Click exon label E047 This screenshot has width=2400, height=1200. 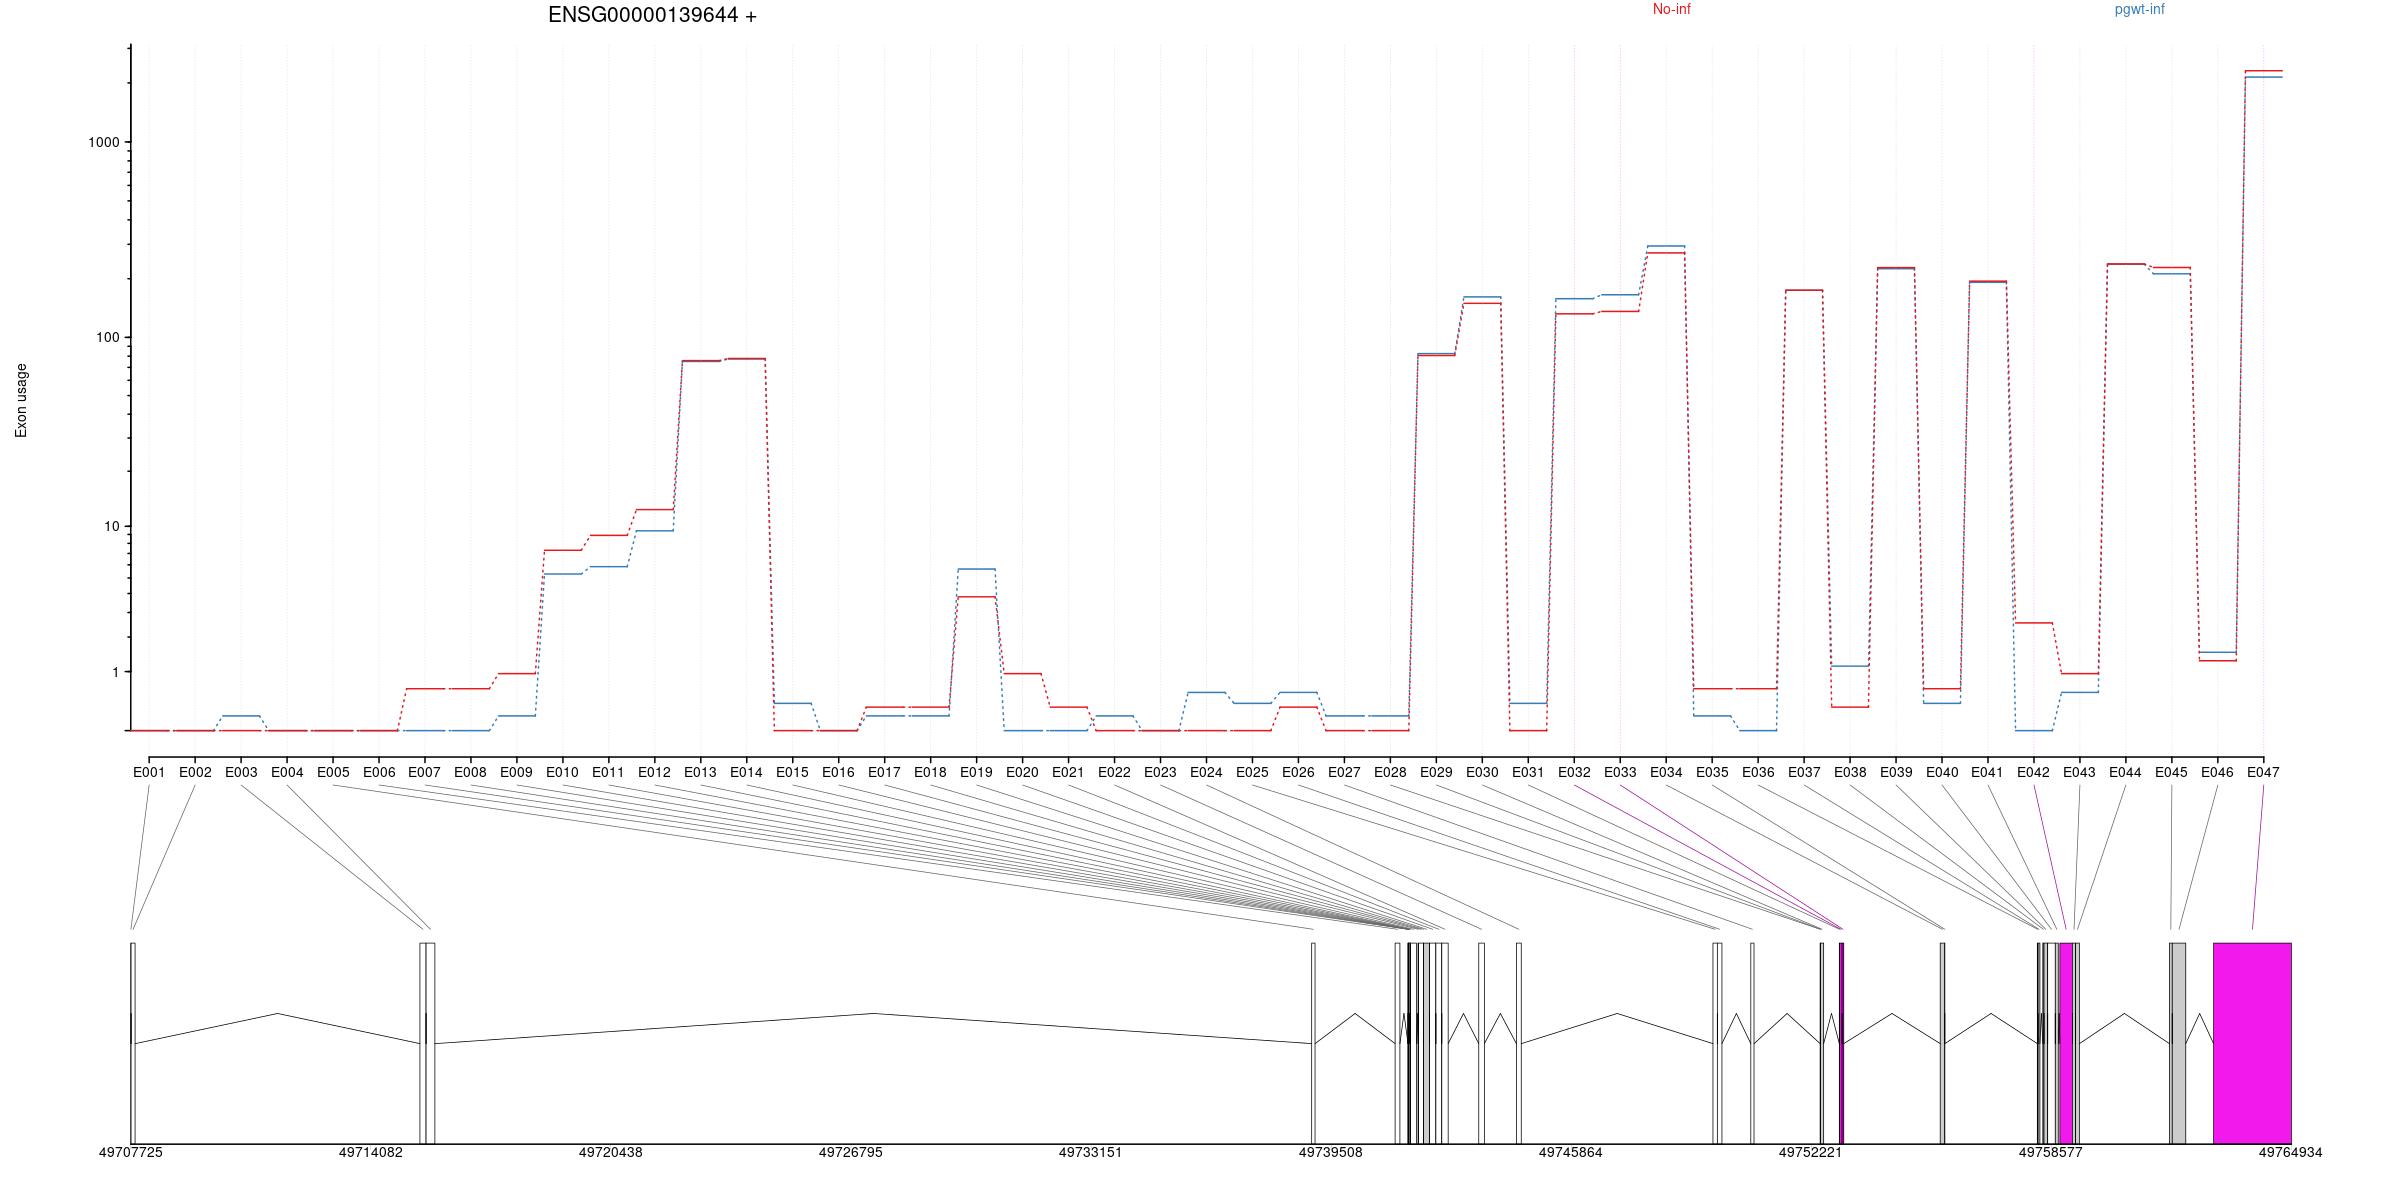(2263, 772)
